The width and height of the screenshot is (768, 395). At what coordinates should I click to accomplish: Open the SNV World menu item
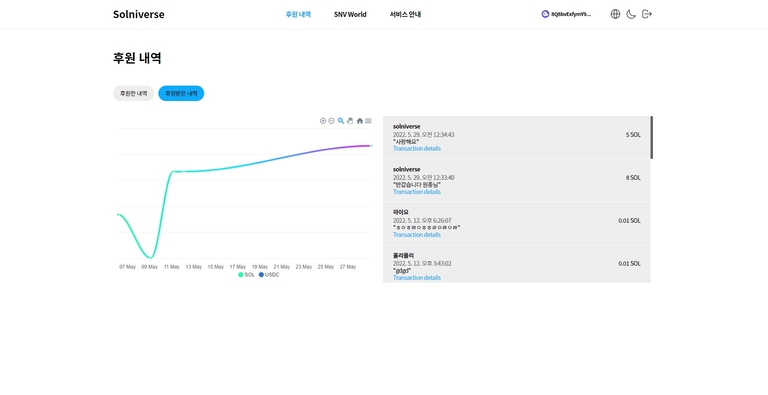coord(350,14)
